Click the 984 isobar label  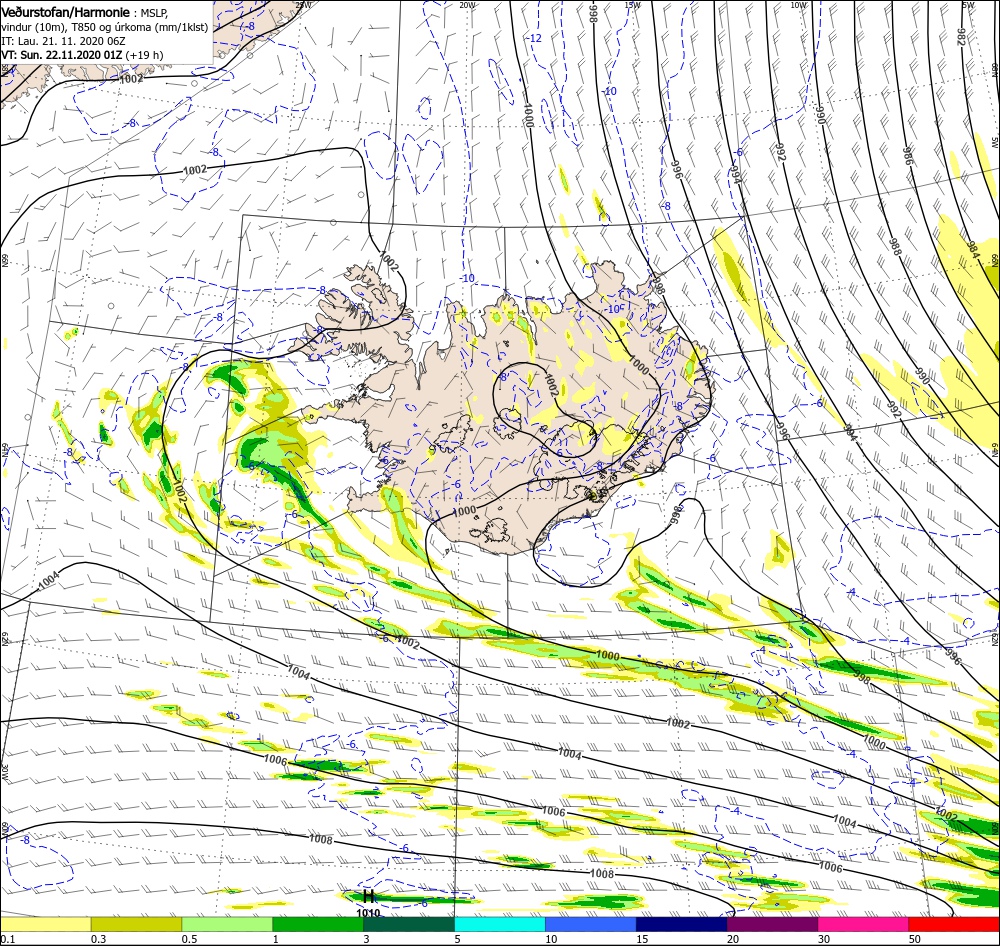click(972, 249)
